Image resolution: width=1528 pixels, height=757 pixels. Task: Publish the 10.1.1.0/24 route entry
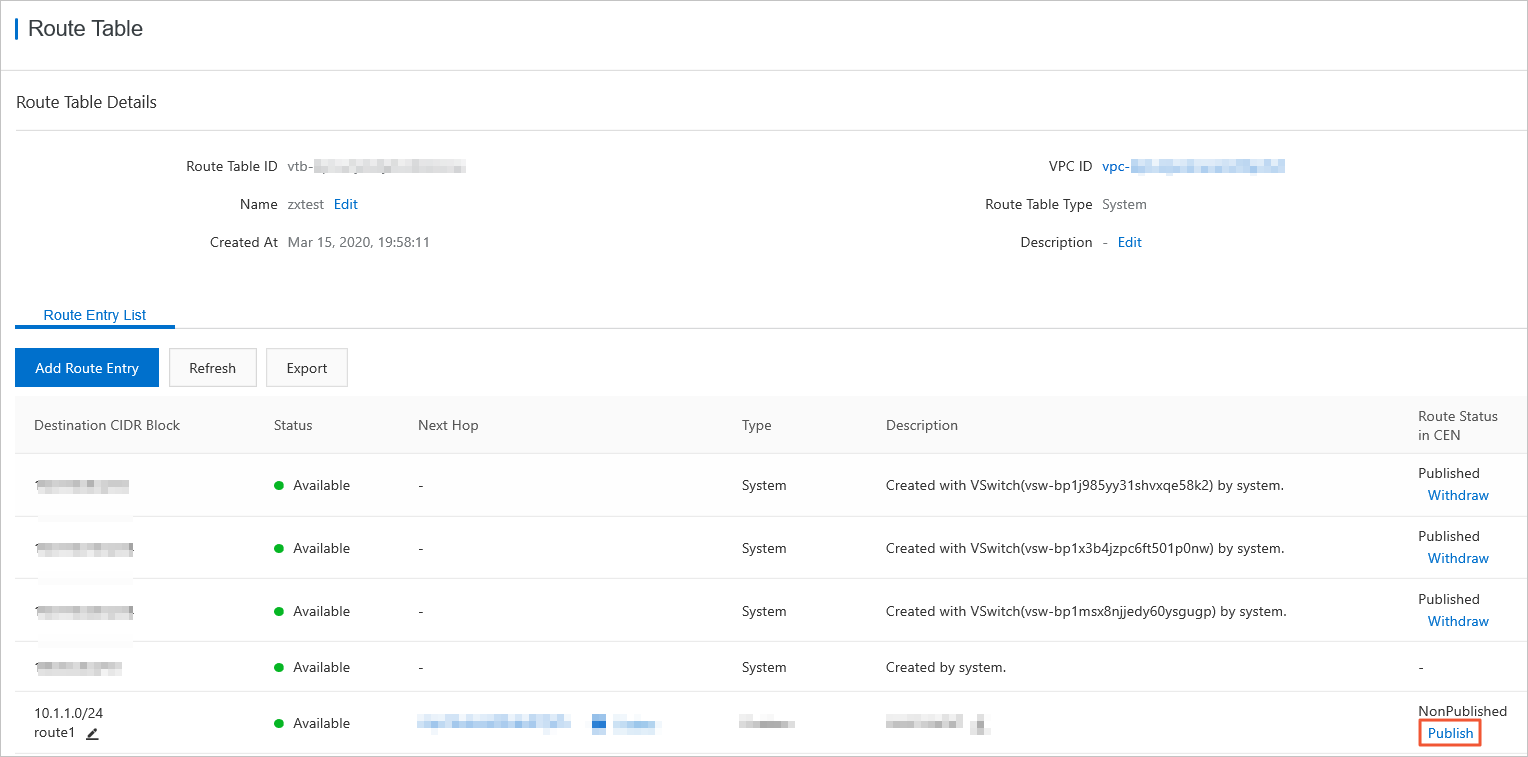click(x=1449, y=732)
